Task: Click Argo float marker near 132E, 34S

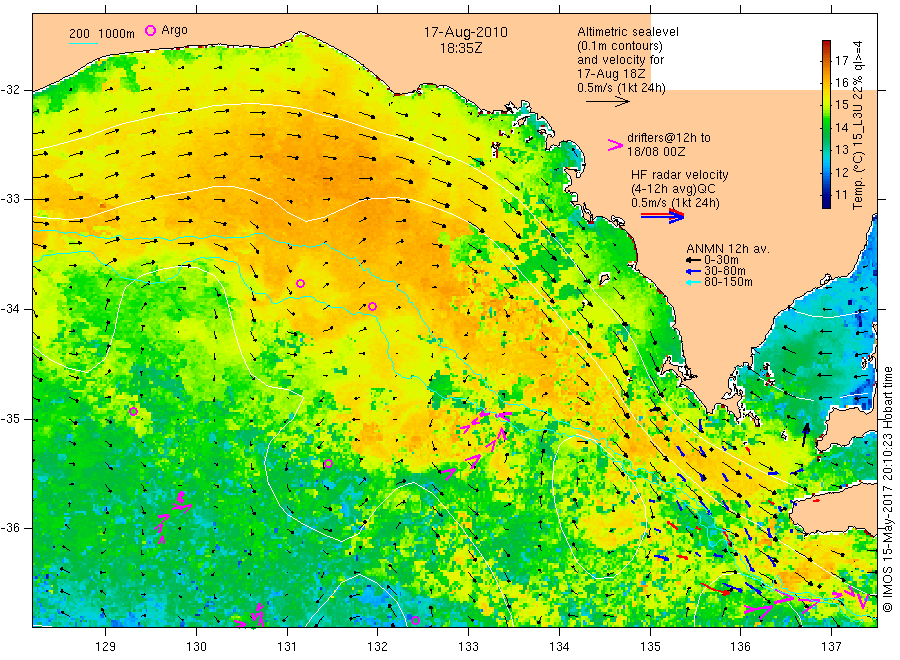Action: tap(373, 306)
